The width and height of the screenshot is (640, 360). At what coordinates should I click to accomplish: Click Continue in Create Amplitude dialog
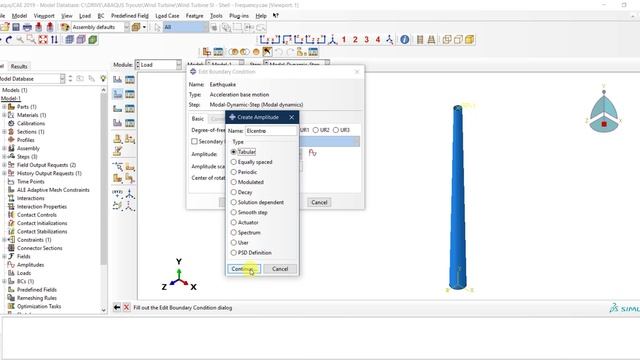(x=244, y=269)
